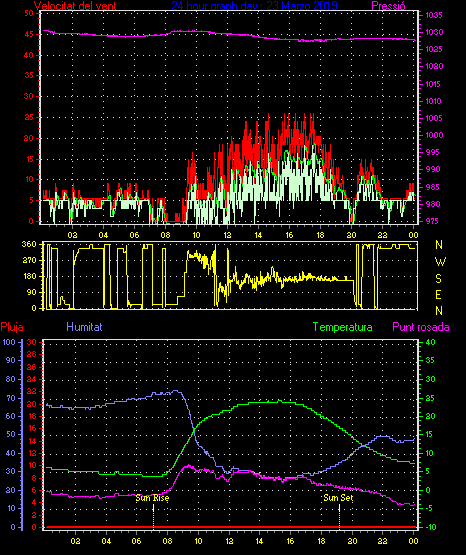This screenshot has width=466, height=555.
Task: Select the 'Pluja' legend label
Action: (12, 327)
